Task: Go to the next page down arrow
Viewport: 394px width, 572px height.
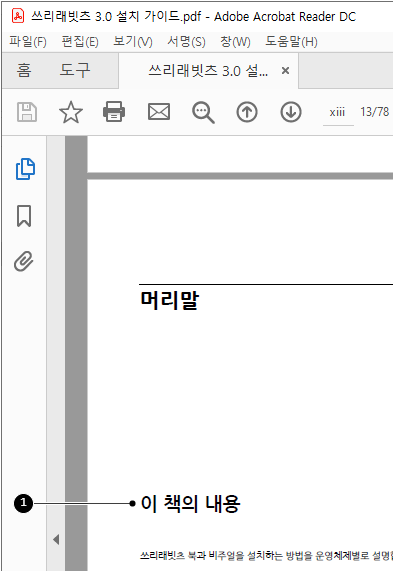Action: (291, 112)
